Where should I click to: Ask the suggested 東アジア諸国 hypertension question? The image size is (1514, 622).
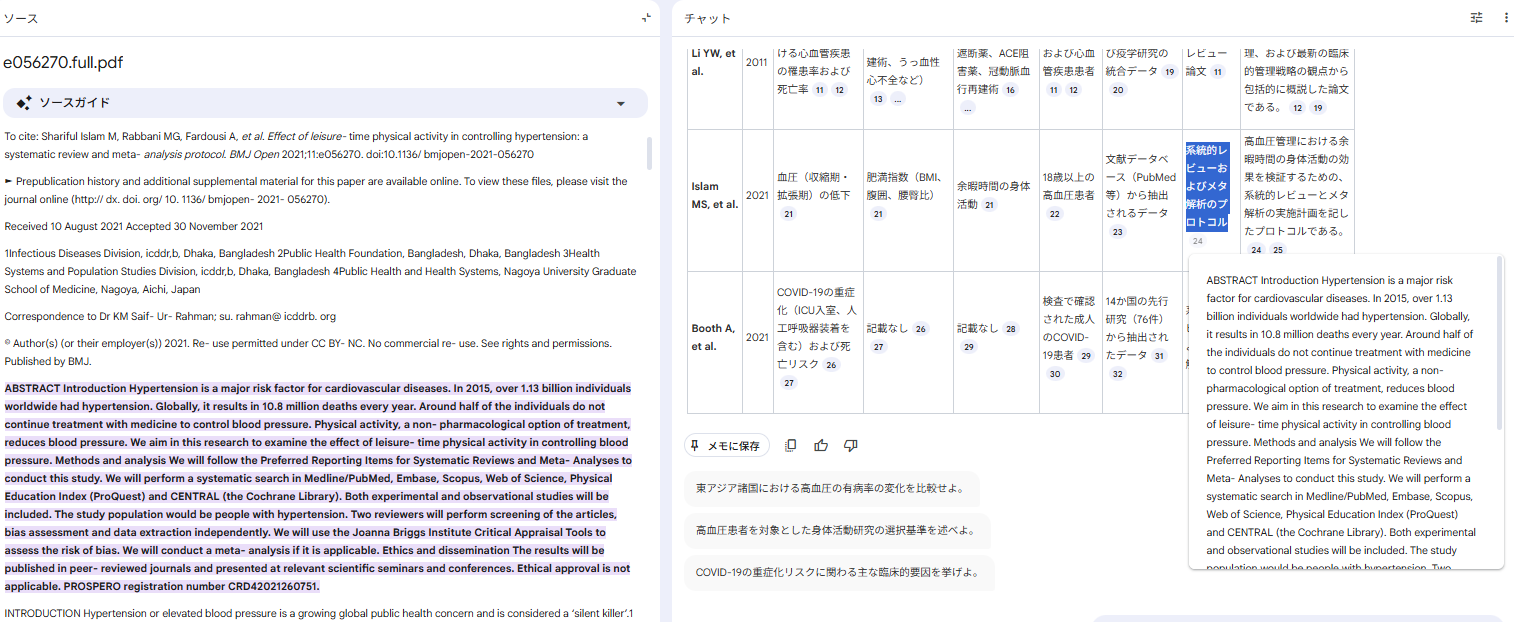click(831, 489)
